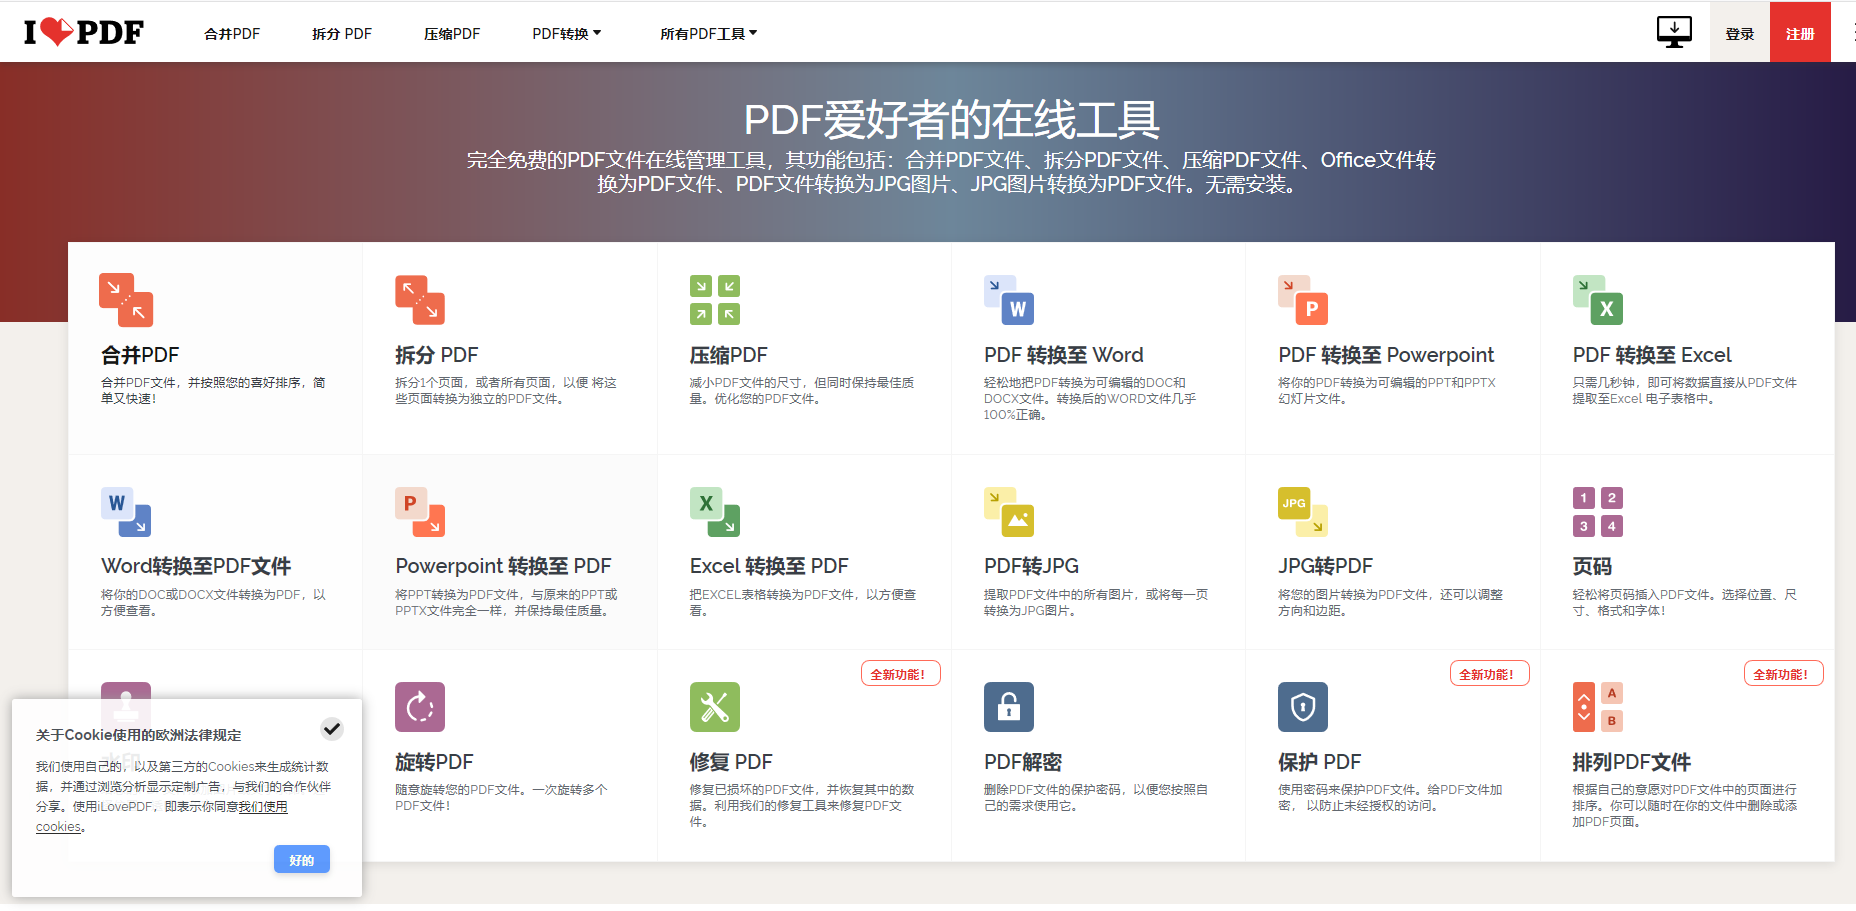Image resolution: width=1856 pixels, height=911 pixels.
Task: Open the 旋转PDF tool title
Action: (434, 762)
